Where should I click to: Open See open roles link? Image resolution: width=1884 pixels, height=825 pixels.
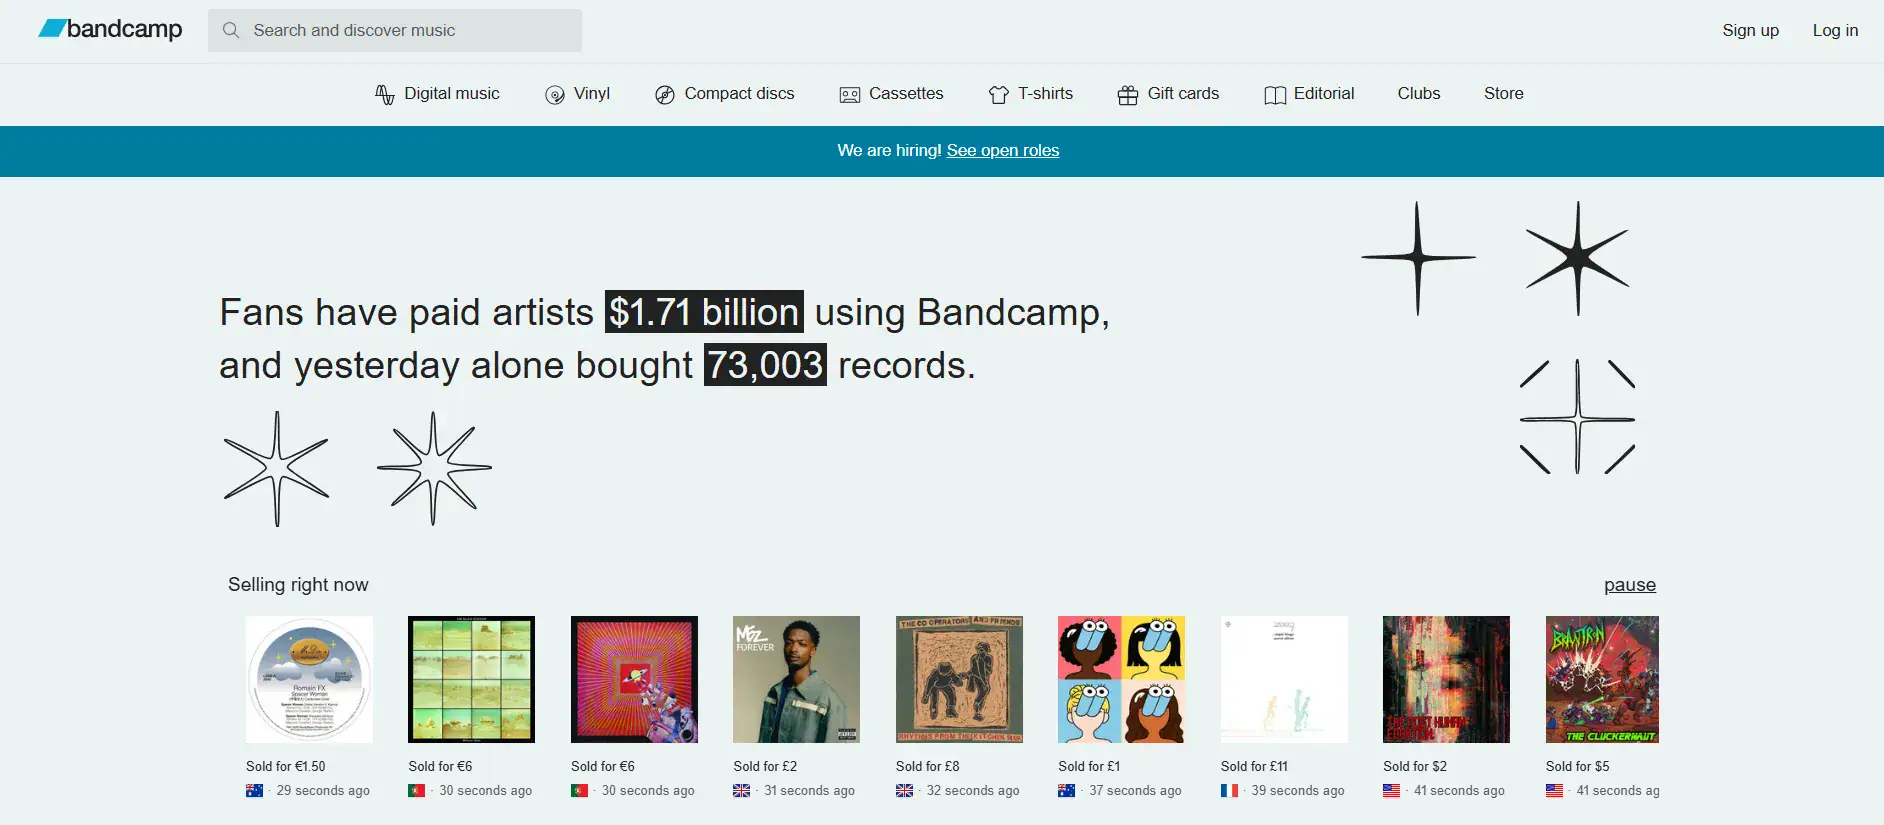click(x=1002, y=150)
